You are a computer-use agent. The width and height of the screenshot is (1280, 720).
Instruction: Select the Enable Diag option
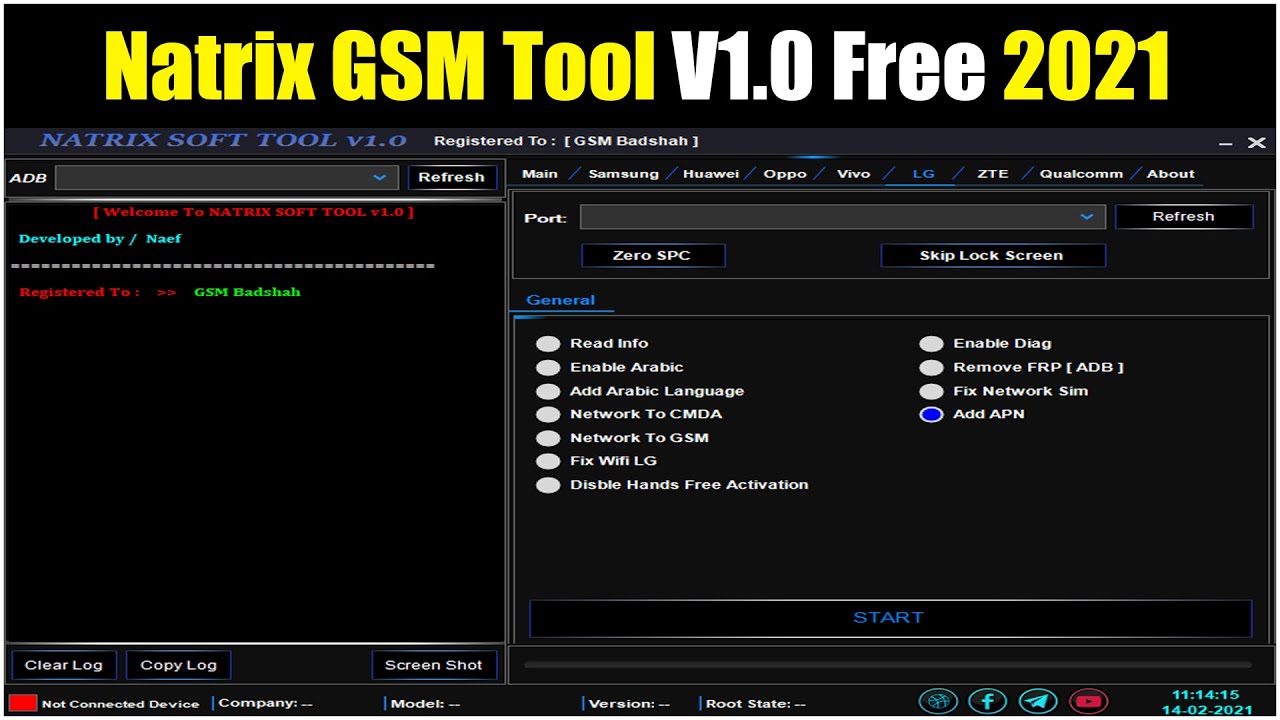(985, 344)
